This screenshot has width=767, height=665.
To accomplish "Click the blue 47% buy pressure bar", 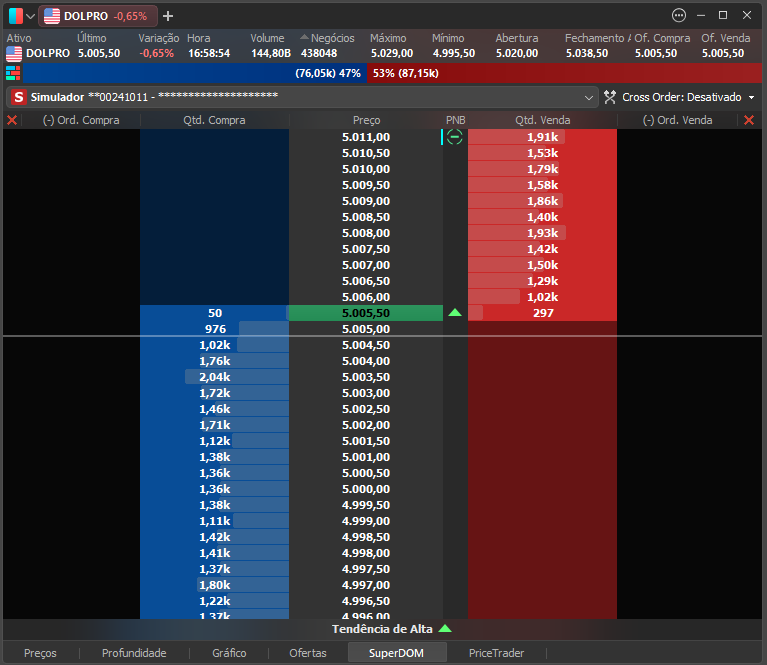I will click(x=195, y=73).
